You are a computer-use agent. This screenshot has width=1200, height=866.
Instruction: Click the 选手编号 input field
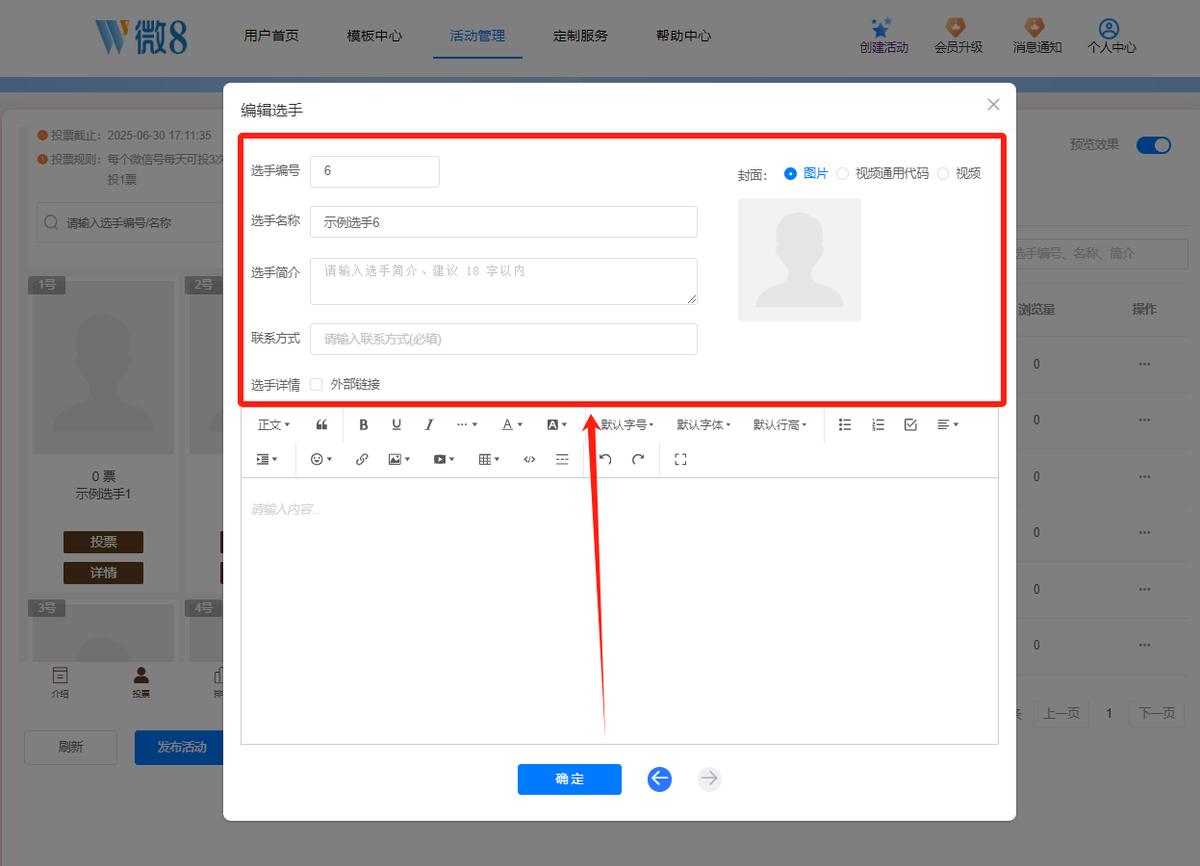[375, 171]
